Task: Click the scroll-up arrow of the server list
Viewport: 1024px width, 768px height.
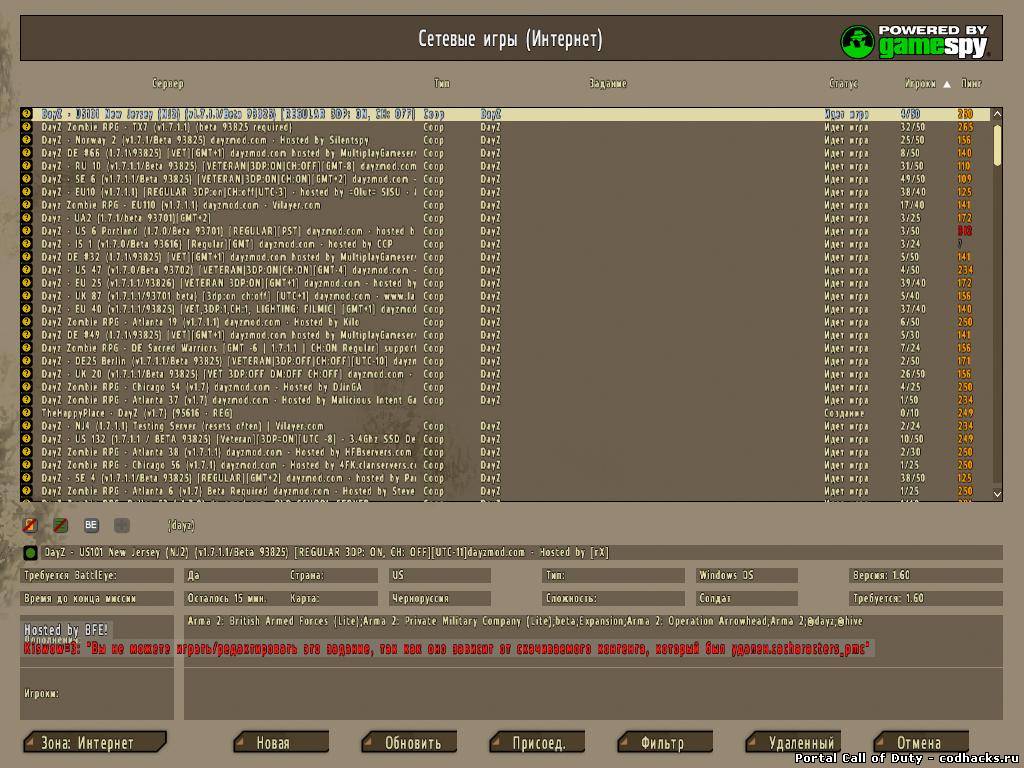Action: tap(997, 114)
